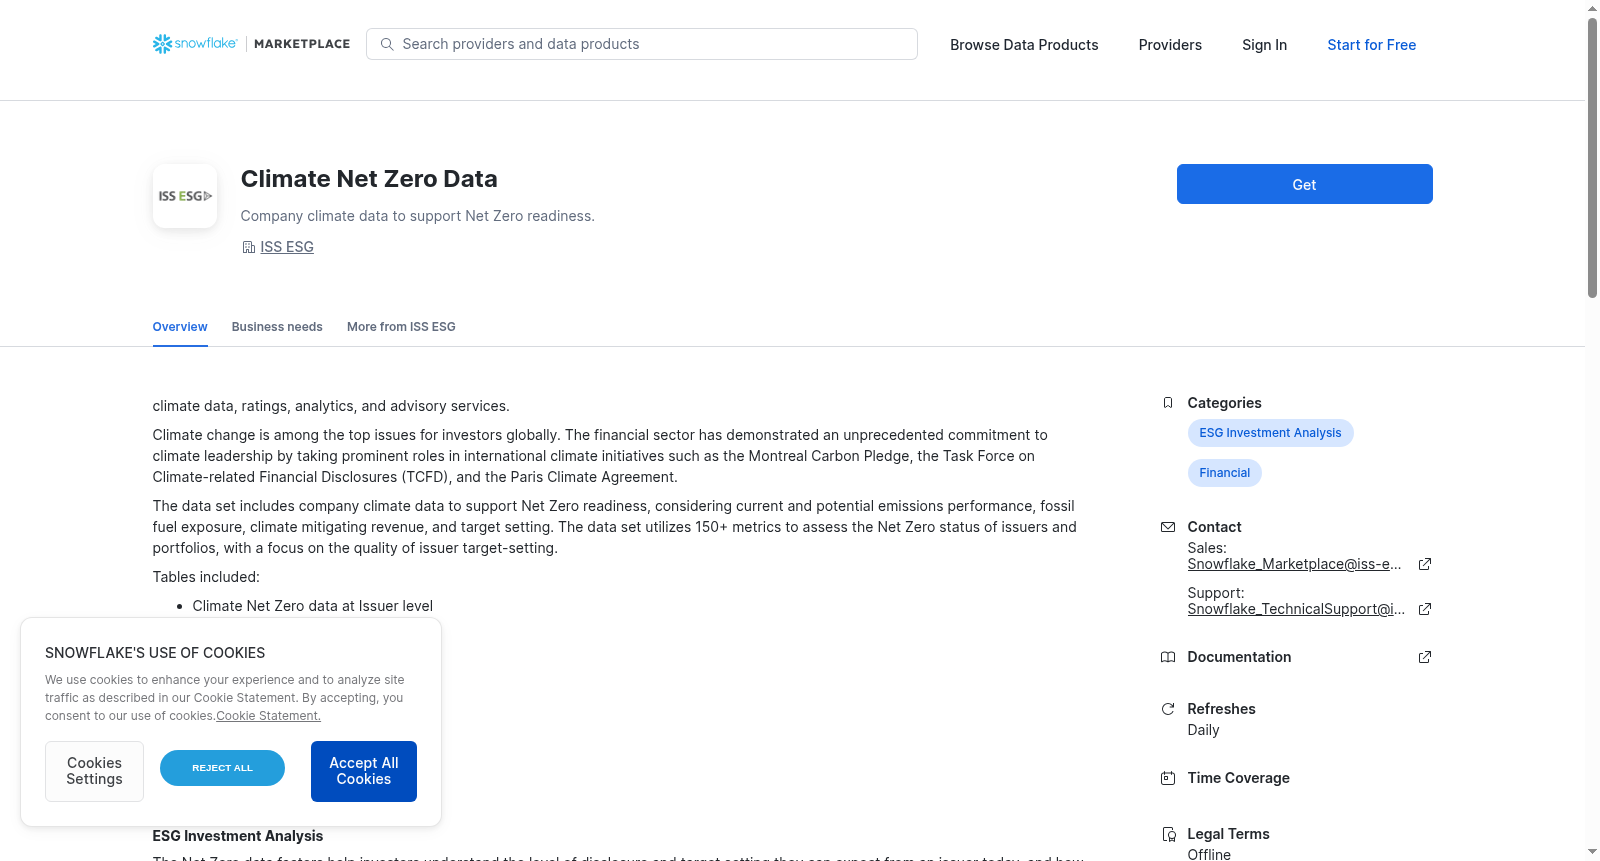Viewport: 1600px width, 861px height.
Task: Click the search magnifier icon
Action: [x=387, y=44]
